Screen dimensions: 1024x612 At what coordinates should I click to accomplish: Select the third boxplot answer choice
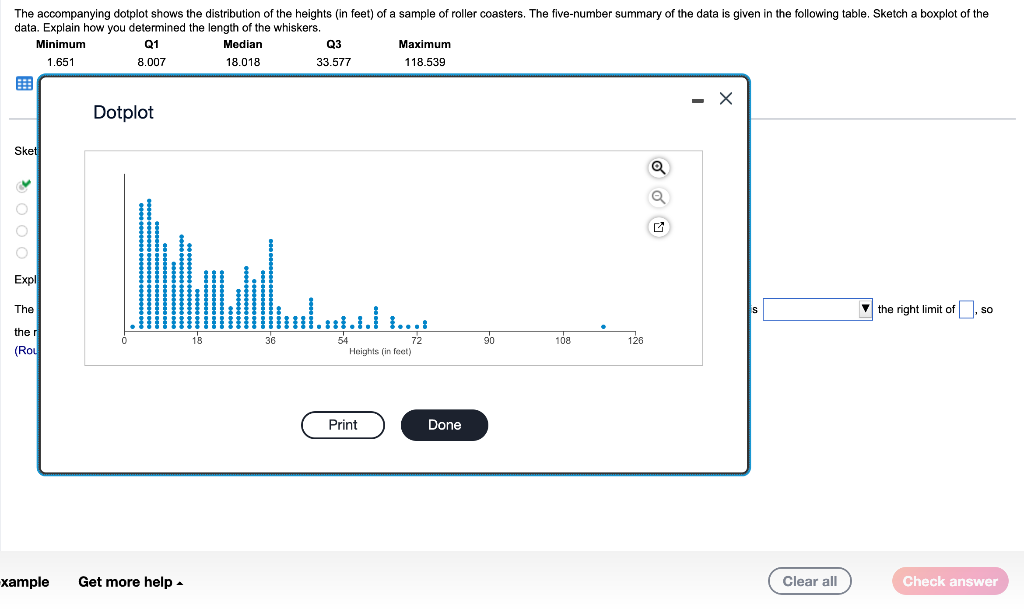[21, 230]
